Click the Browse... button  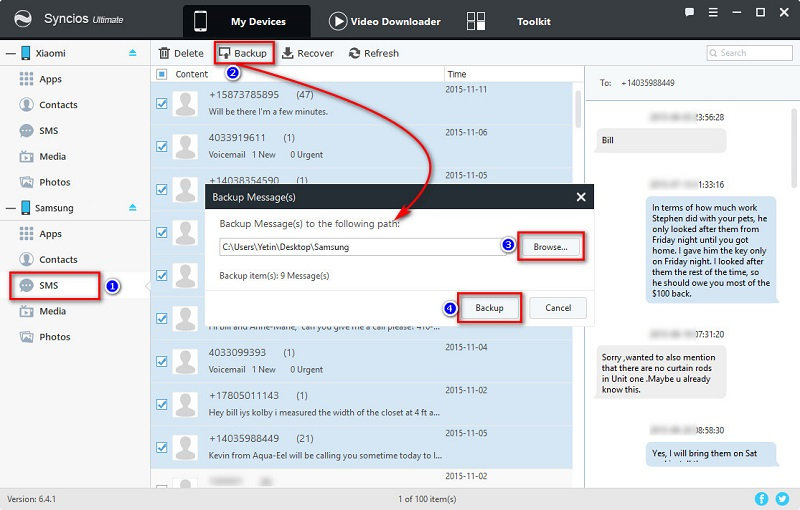point(550,247)
